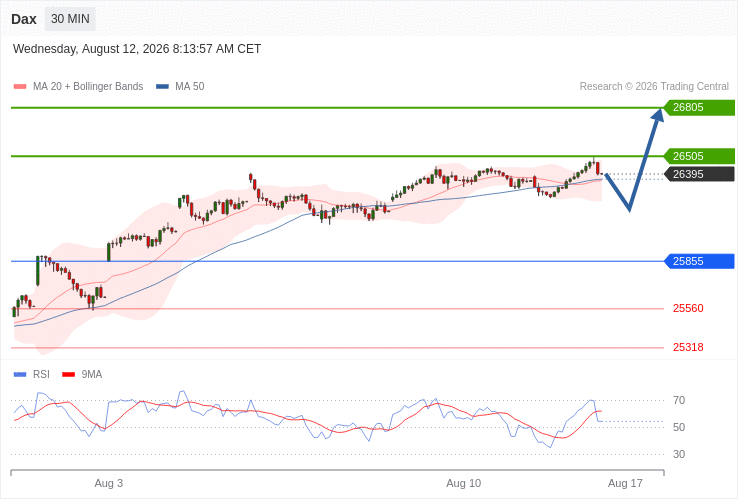This screenshot has height=500, width=738.
Task: Click the date and time stamp text
Action: click(137, 49)
